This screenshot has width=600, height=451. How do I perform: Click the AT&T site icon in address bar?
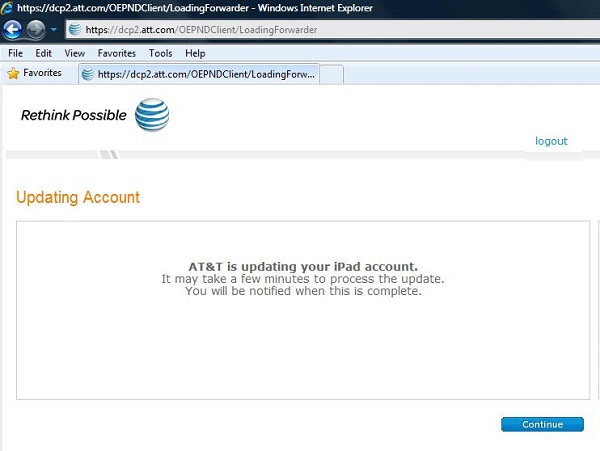75,29
